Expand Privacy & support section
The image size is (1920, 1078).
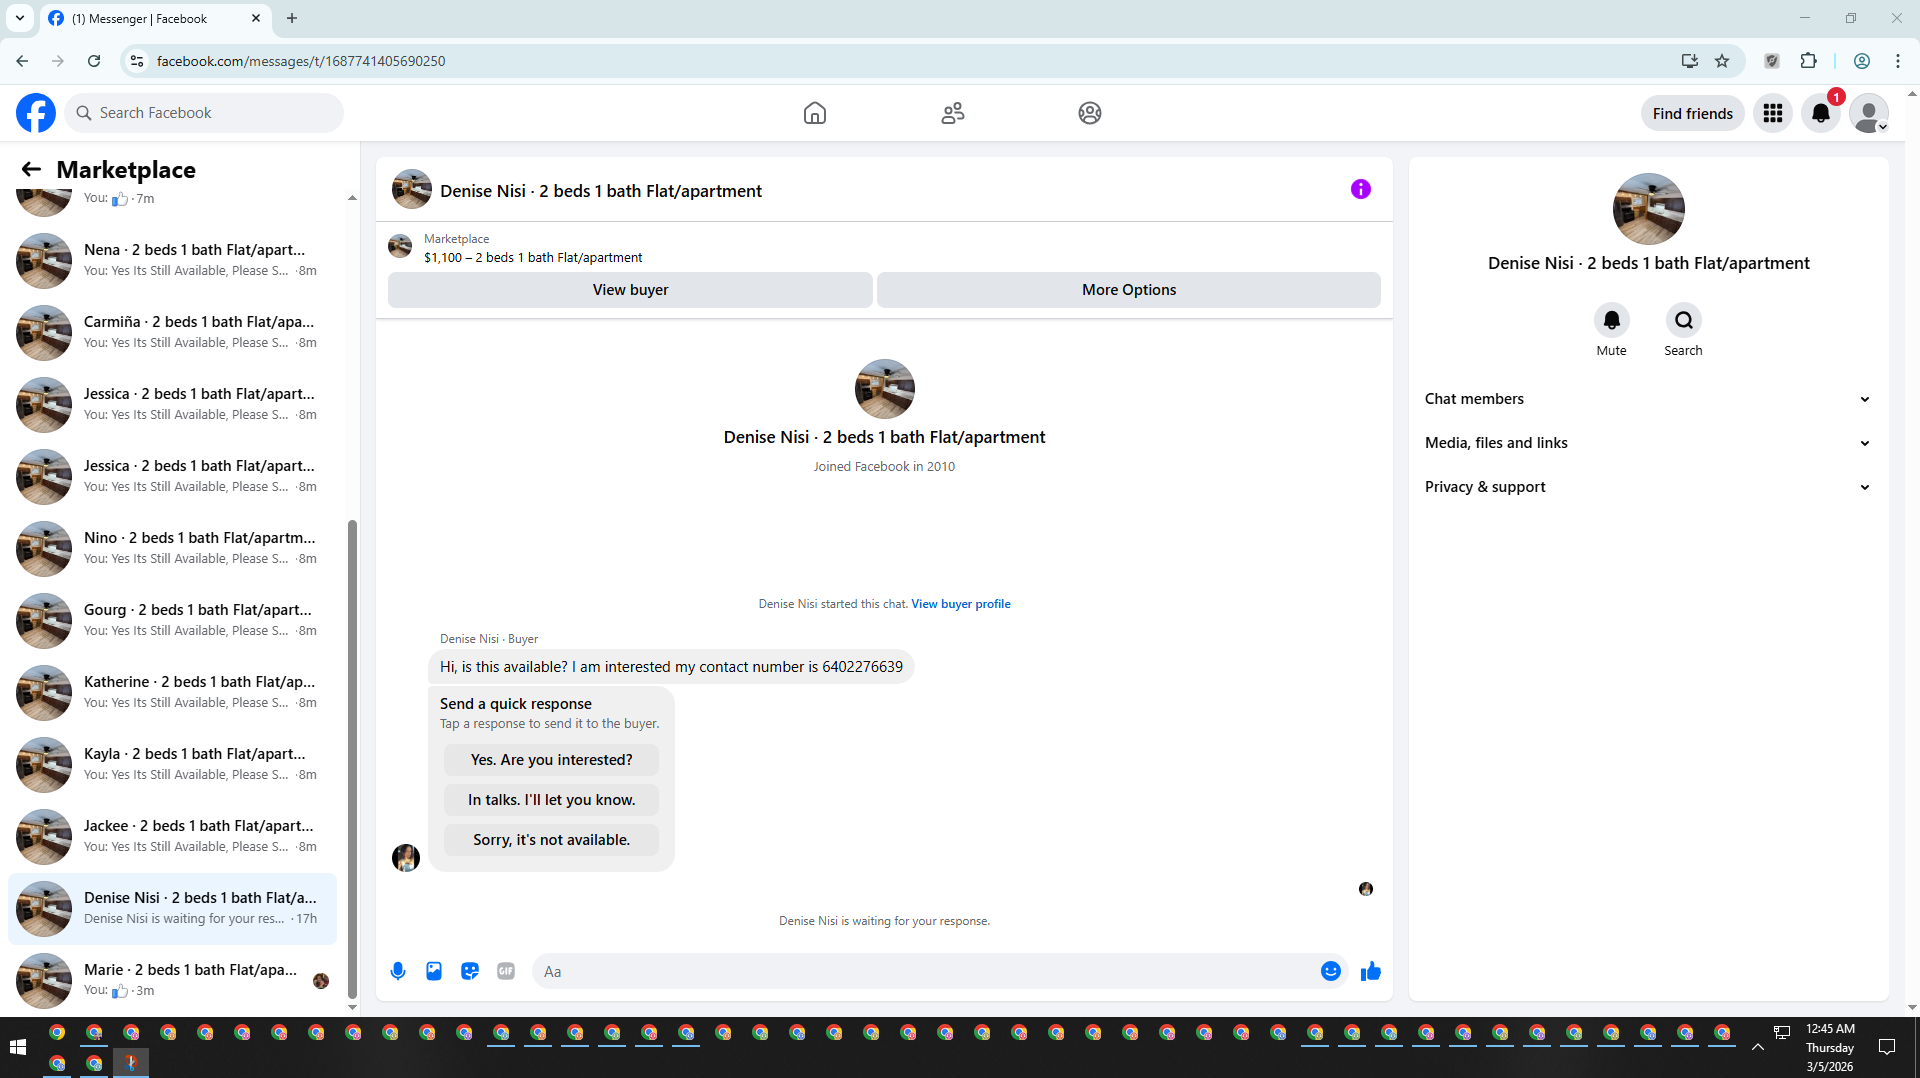click(1648, 487)
